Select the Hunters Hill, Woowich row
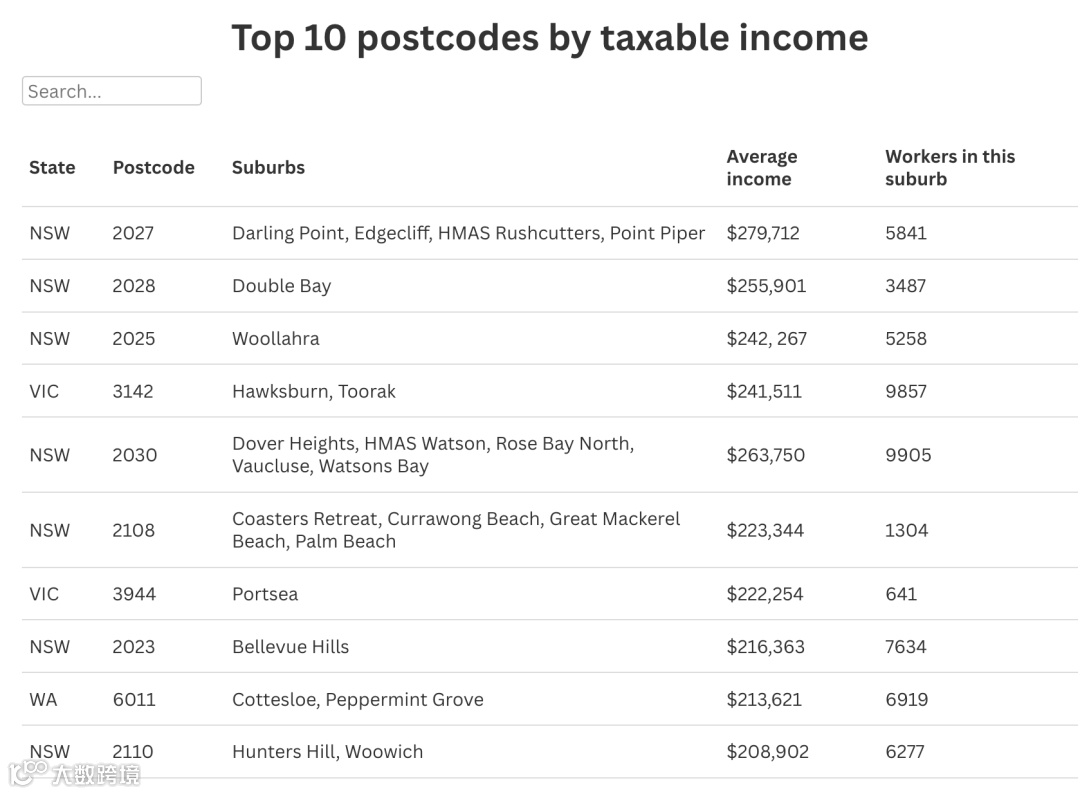Screen dimensions: 1080x794 [550, 752]
